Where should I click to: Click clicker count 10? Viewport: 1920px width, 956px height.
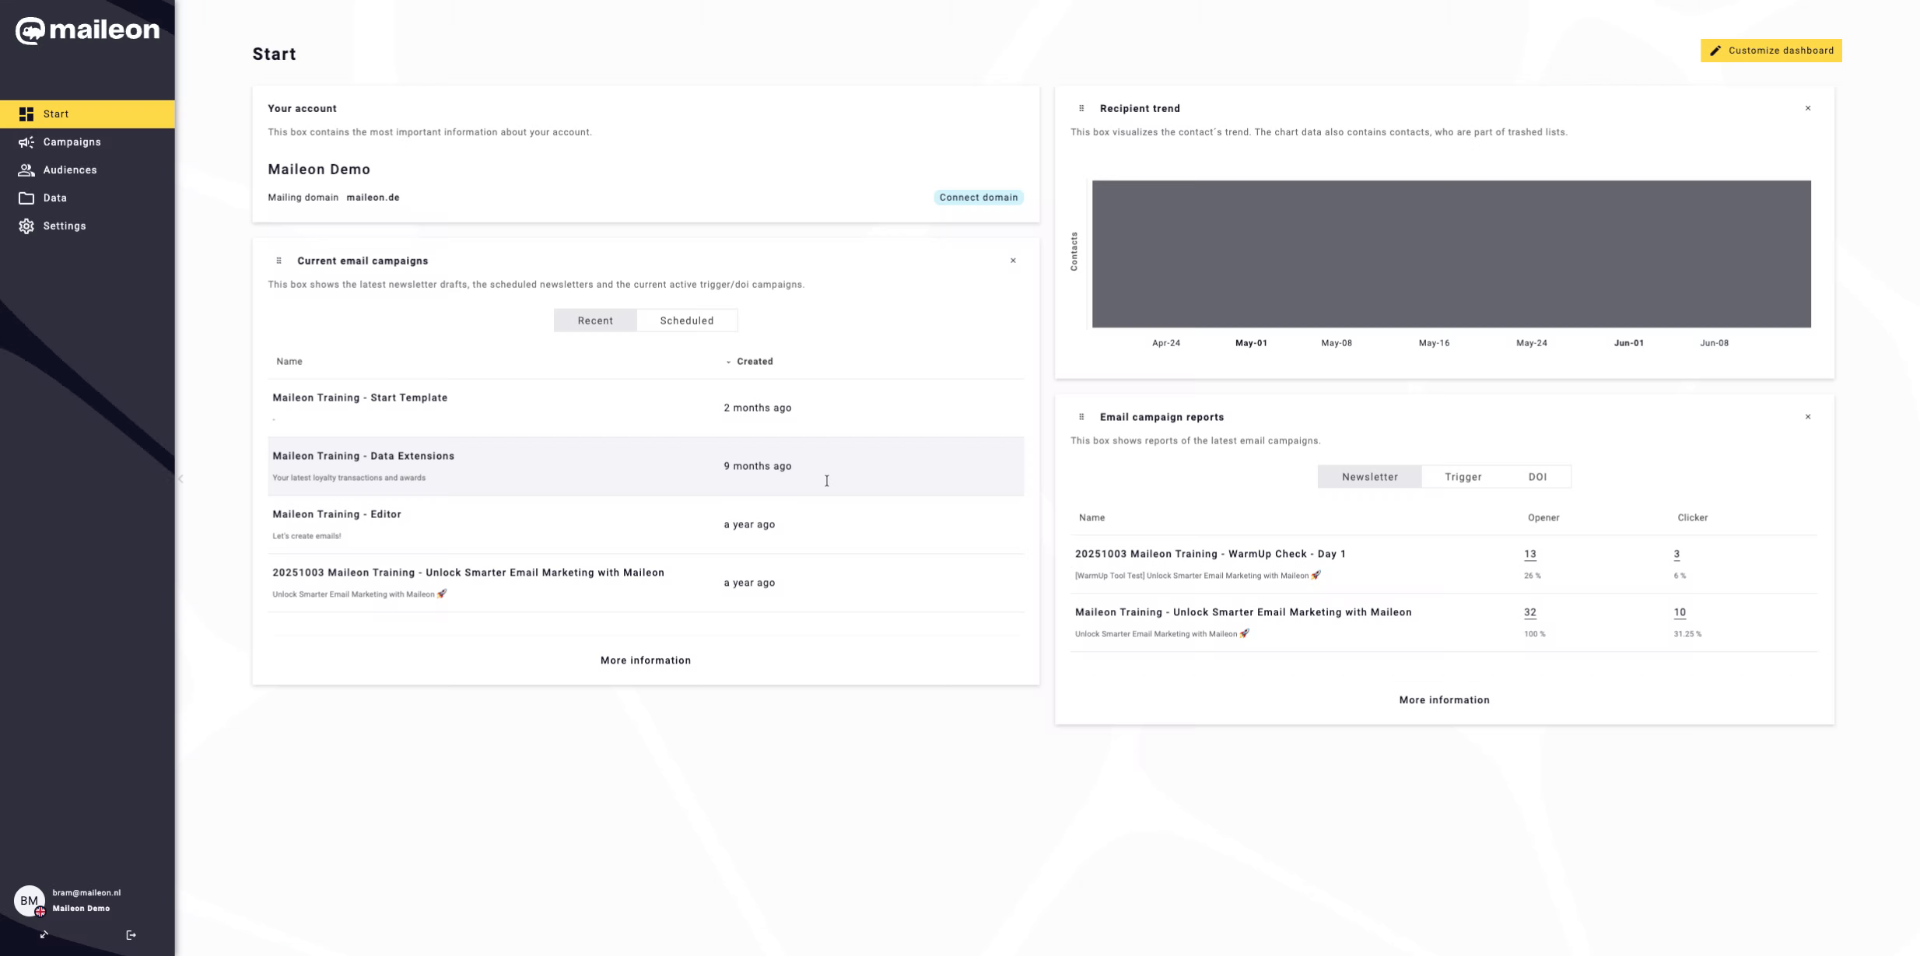coord(1680,612)
